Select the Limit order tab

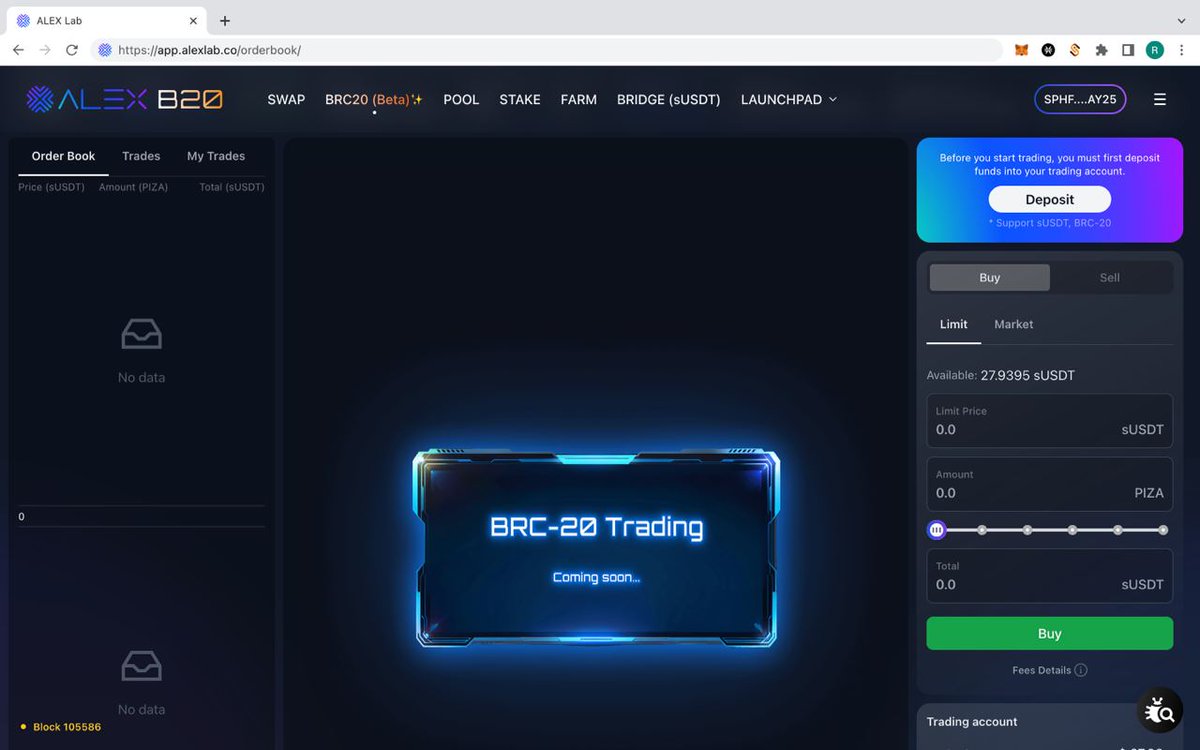[x=953, y=324]
